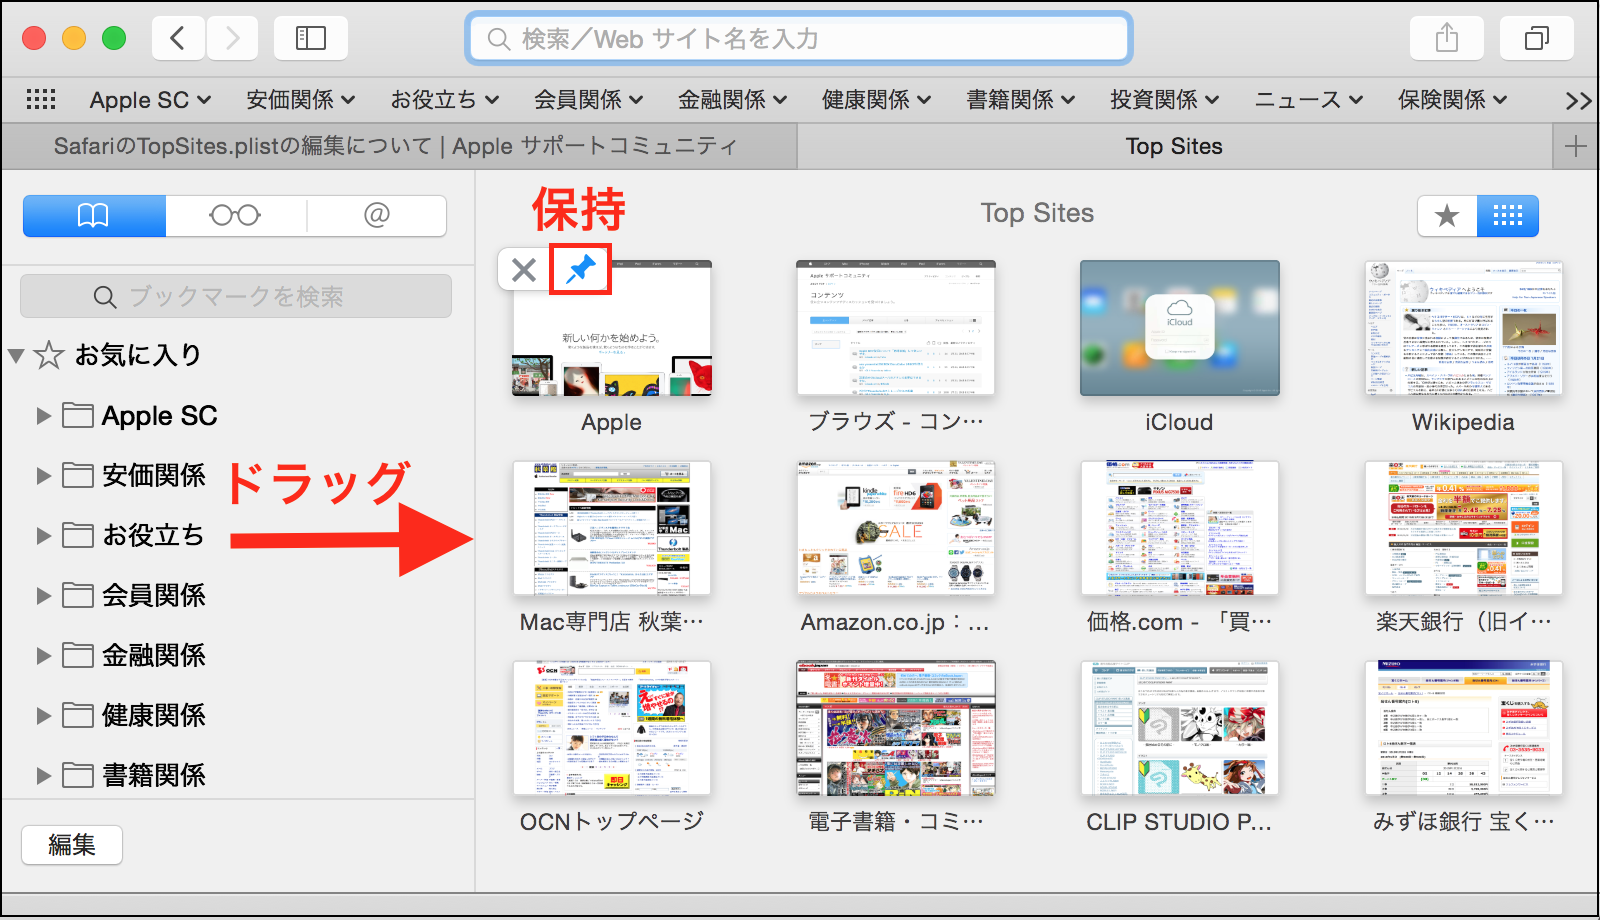Viewport: 1600px width, 920px height.
Task: Open the お役立ち dropdown in the favorites bar
Action: [445, 100]
